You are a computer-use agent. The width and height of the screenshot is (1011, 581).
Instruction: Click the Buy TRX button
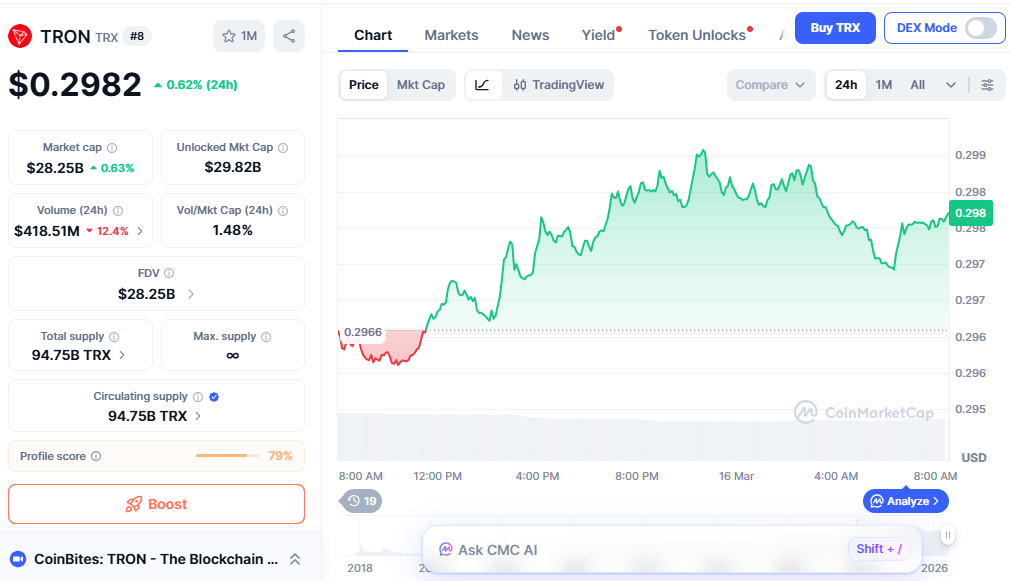[x=835, y=28]
